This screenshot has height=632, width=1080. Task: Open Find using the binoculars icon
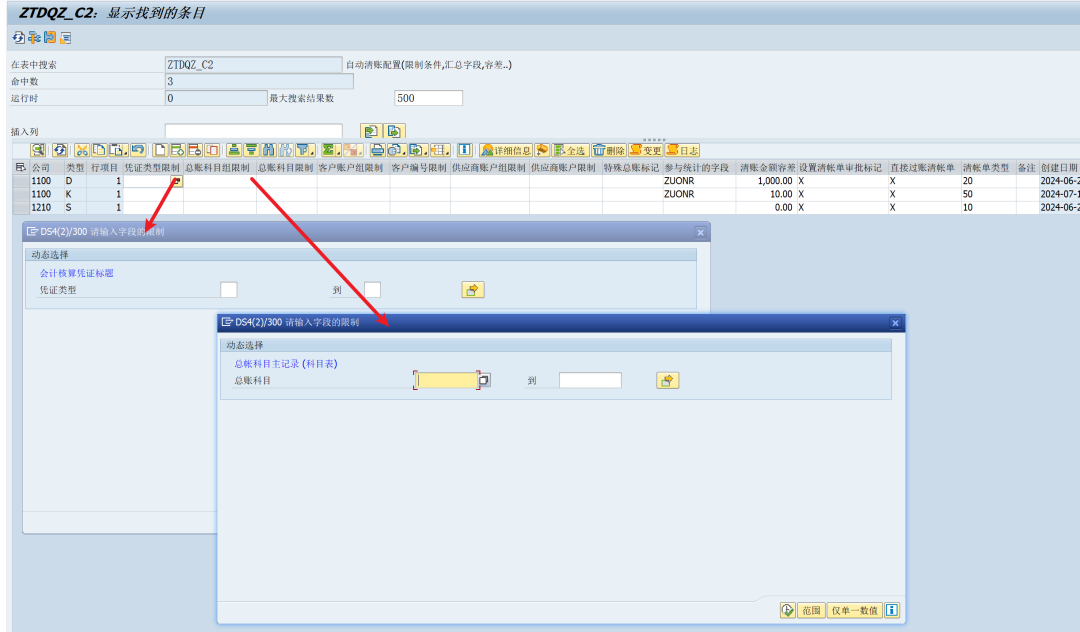coord(269,150)
